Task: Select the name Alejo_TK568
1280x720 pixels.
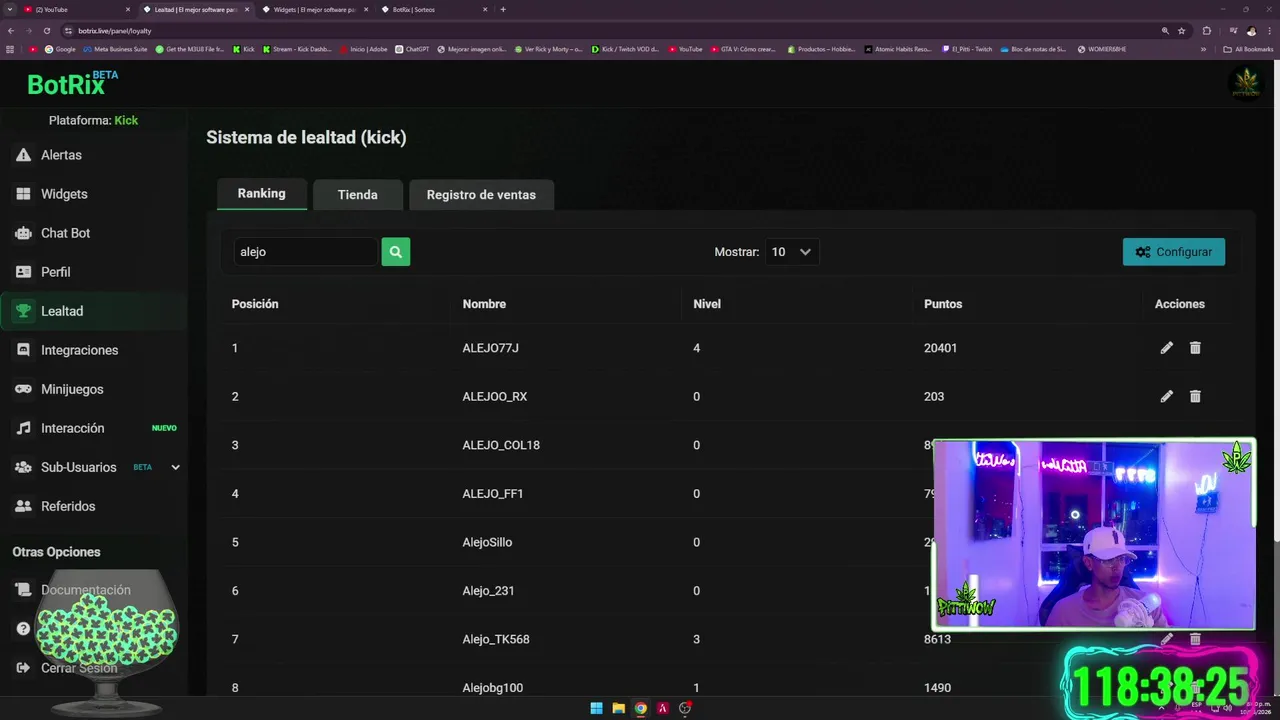Action: 496,639
